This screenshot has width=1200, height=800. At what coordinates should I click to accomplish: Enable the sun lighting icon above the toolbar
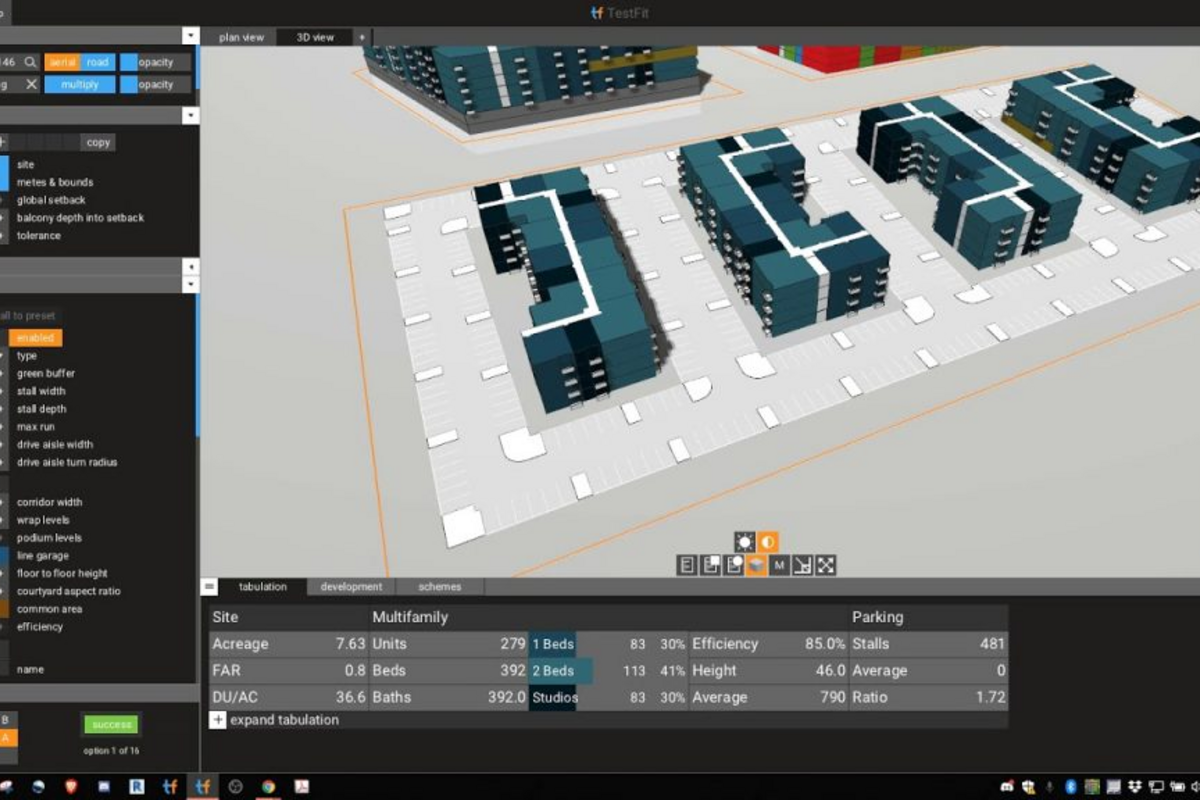tap(744, 543)
